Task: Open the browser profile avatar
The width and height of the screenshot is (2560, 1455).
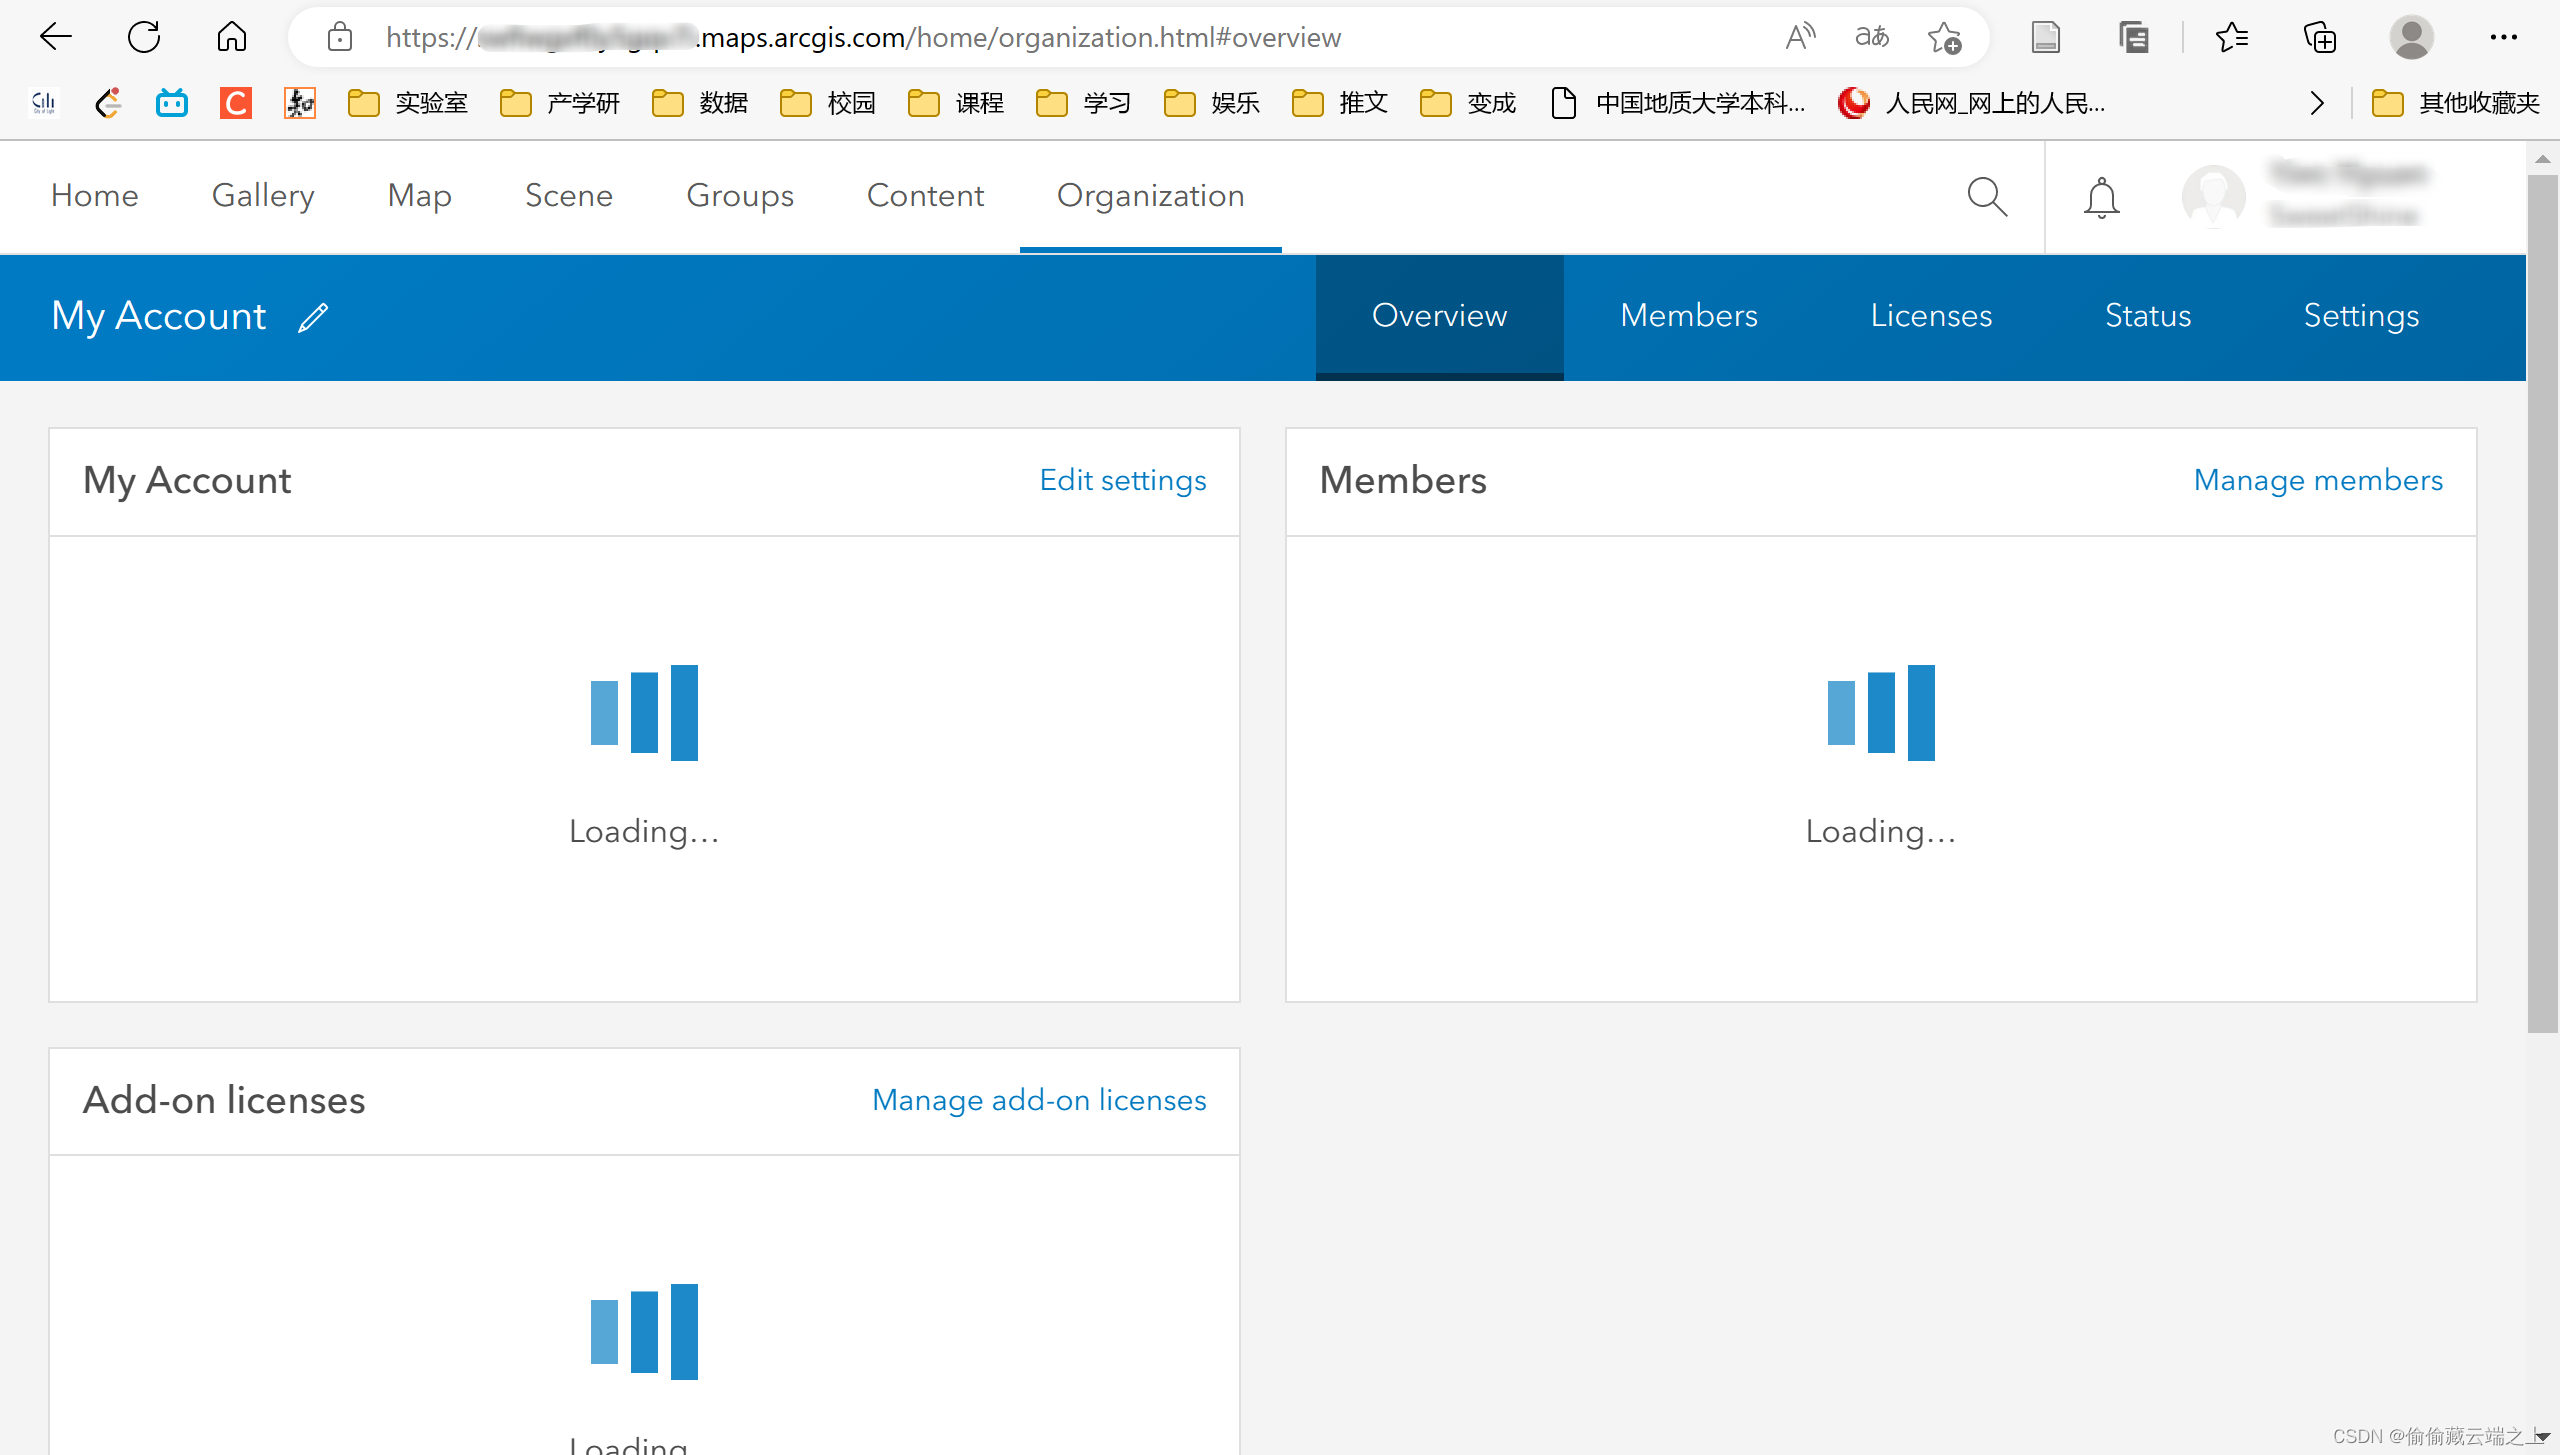Action: [2411, 37]
